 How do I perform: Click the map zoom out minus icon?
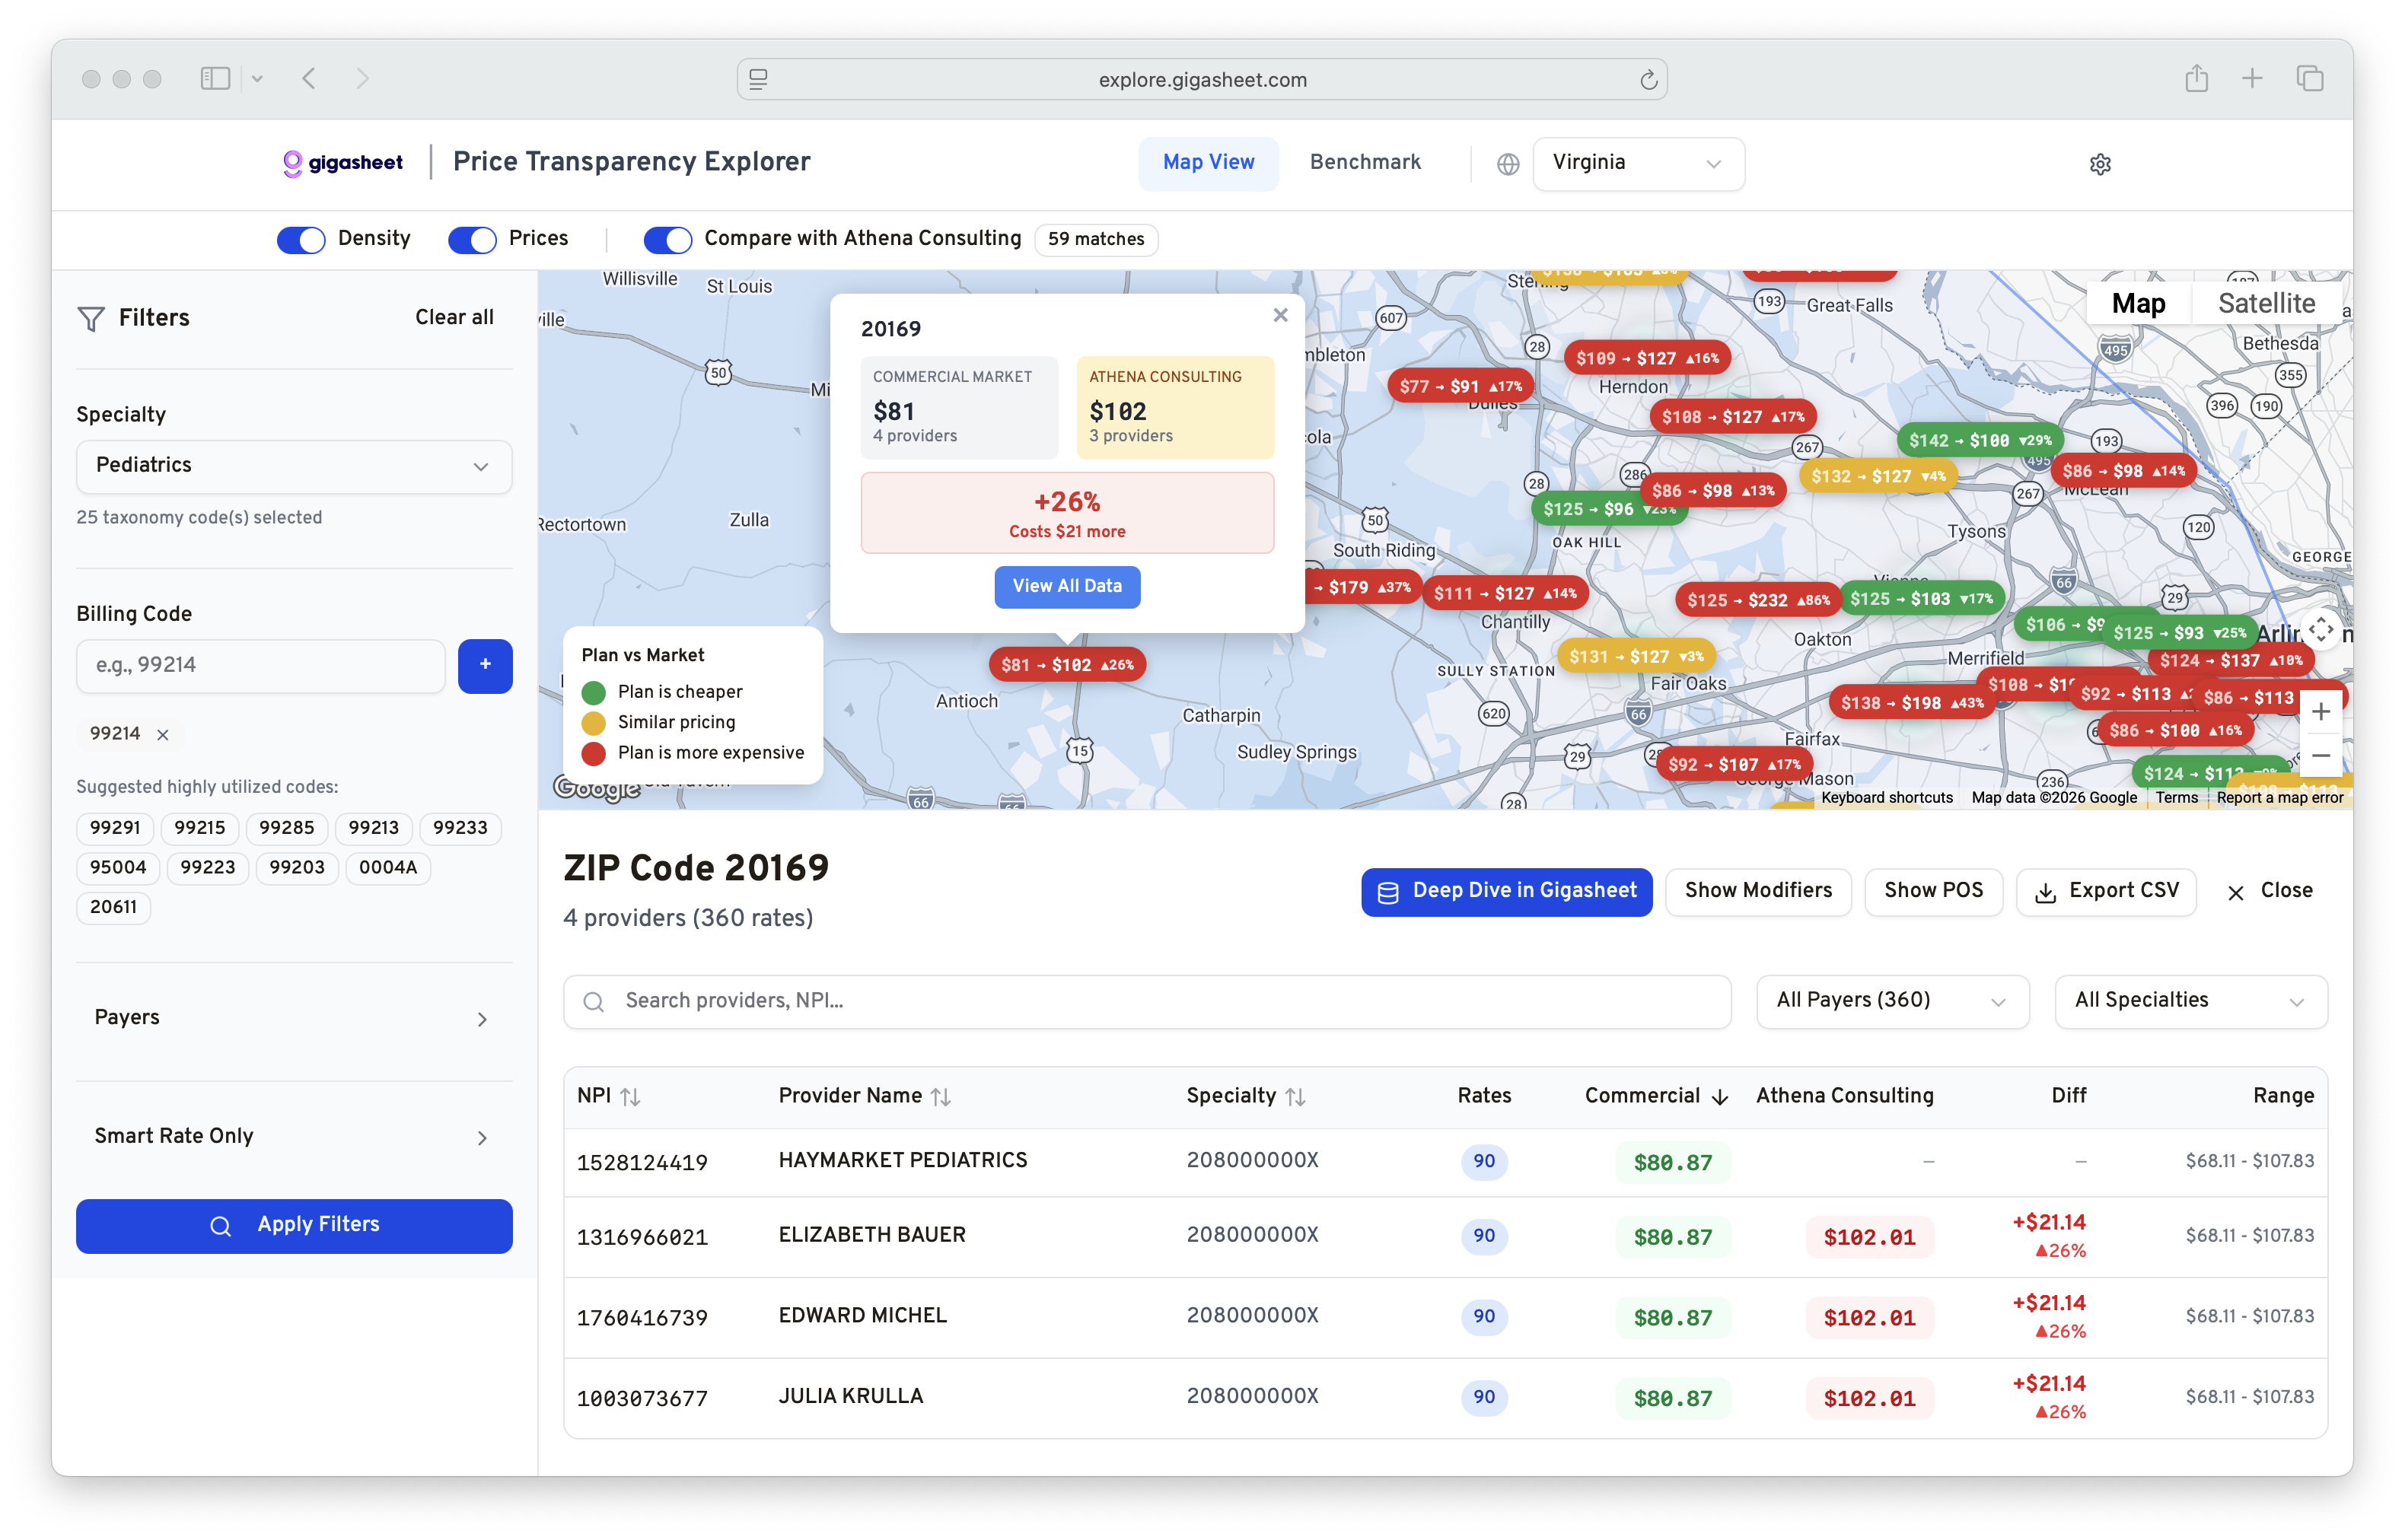coord(2321,756)
